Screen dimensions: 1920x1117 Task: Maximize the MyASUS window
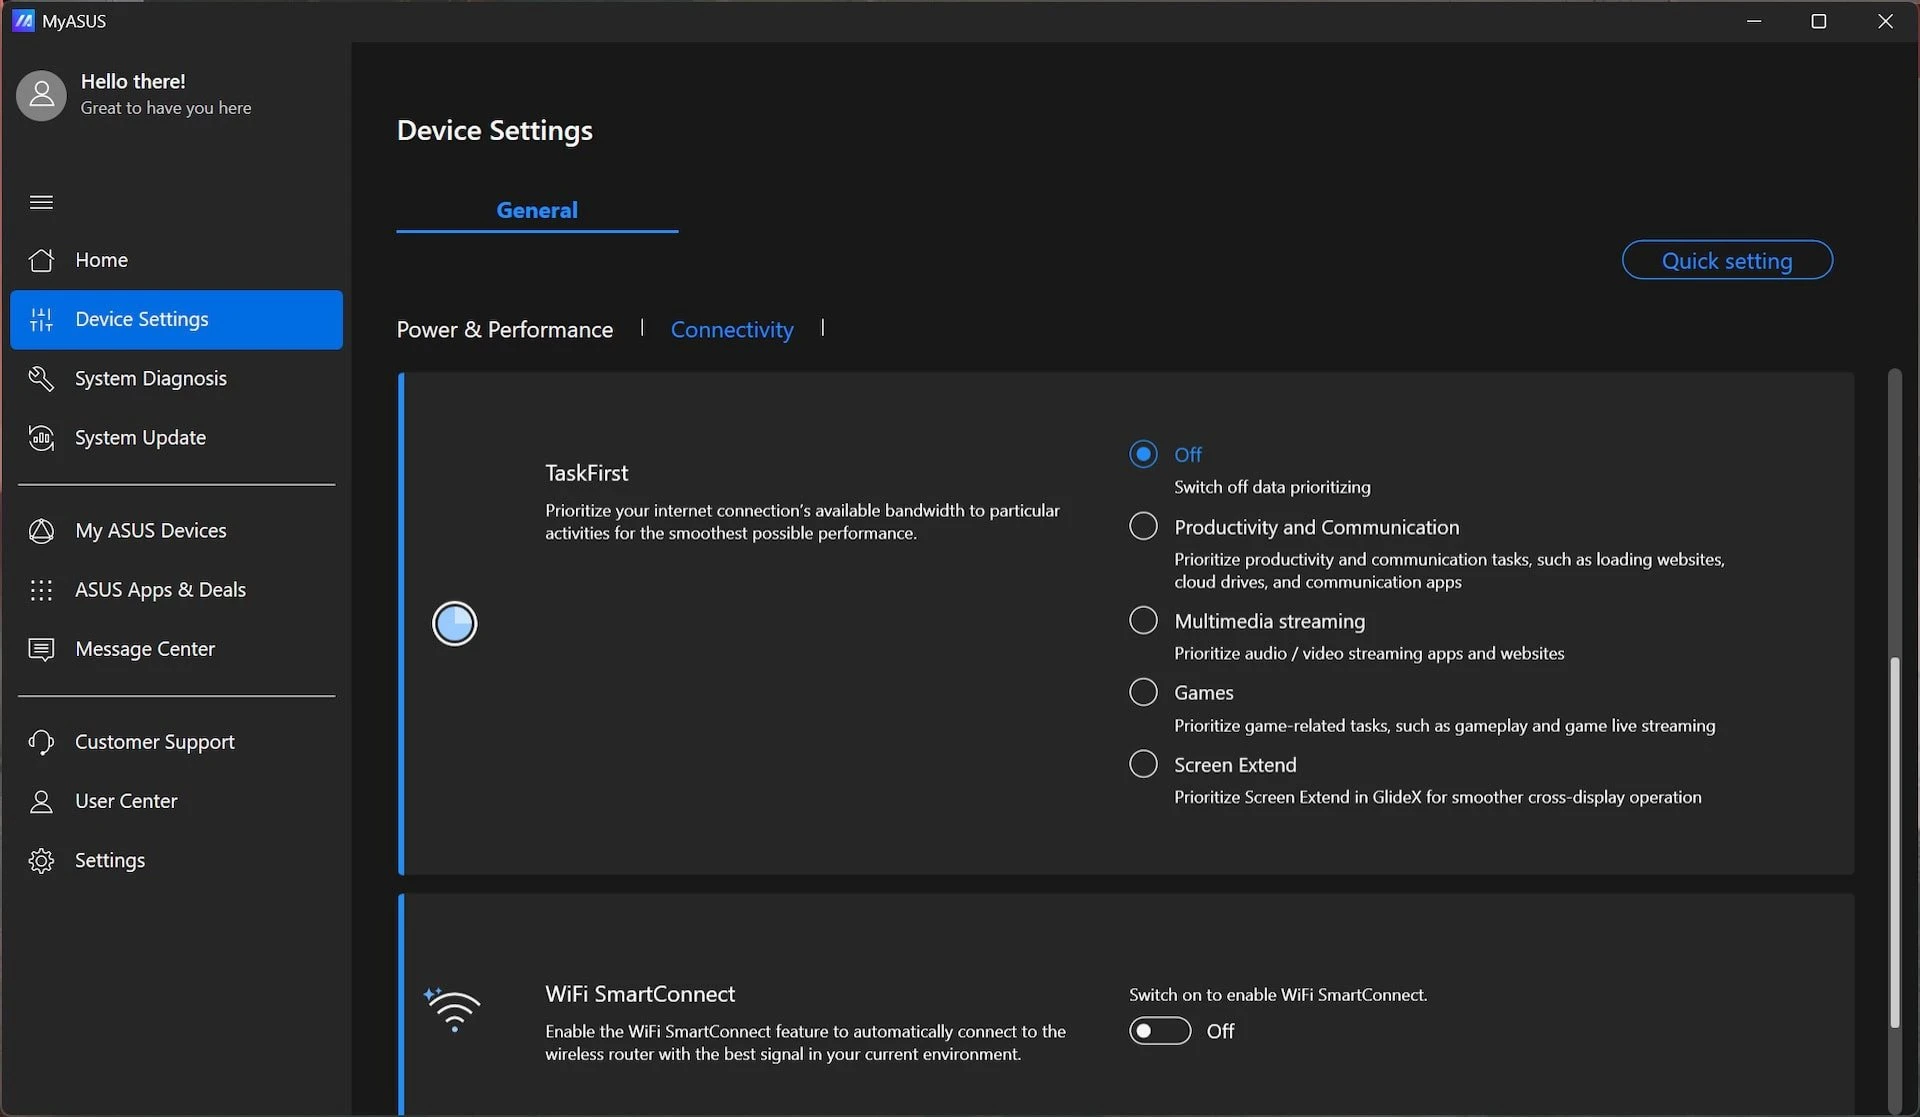coord(1819,21)
